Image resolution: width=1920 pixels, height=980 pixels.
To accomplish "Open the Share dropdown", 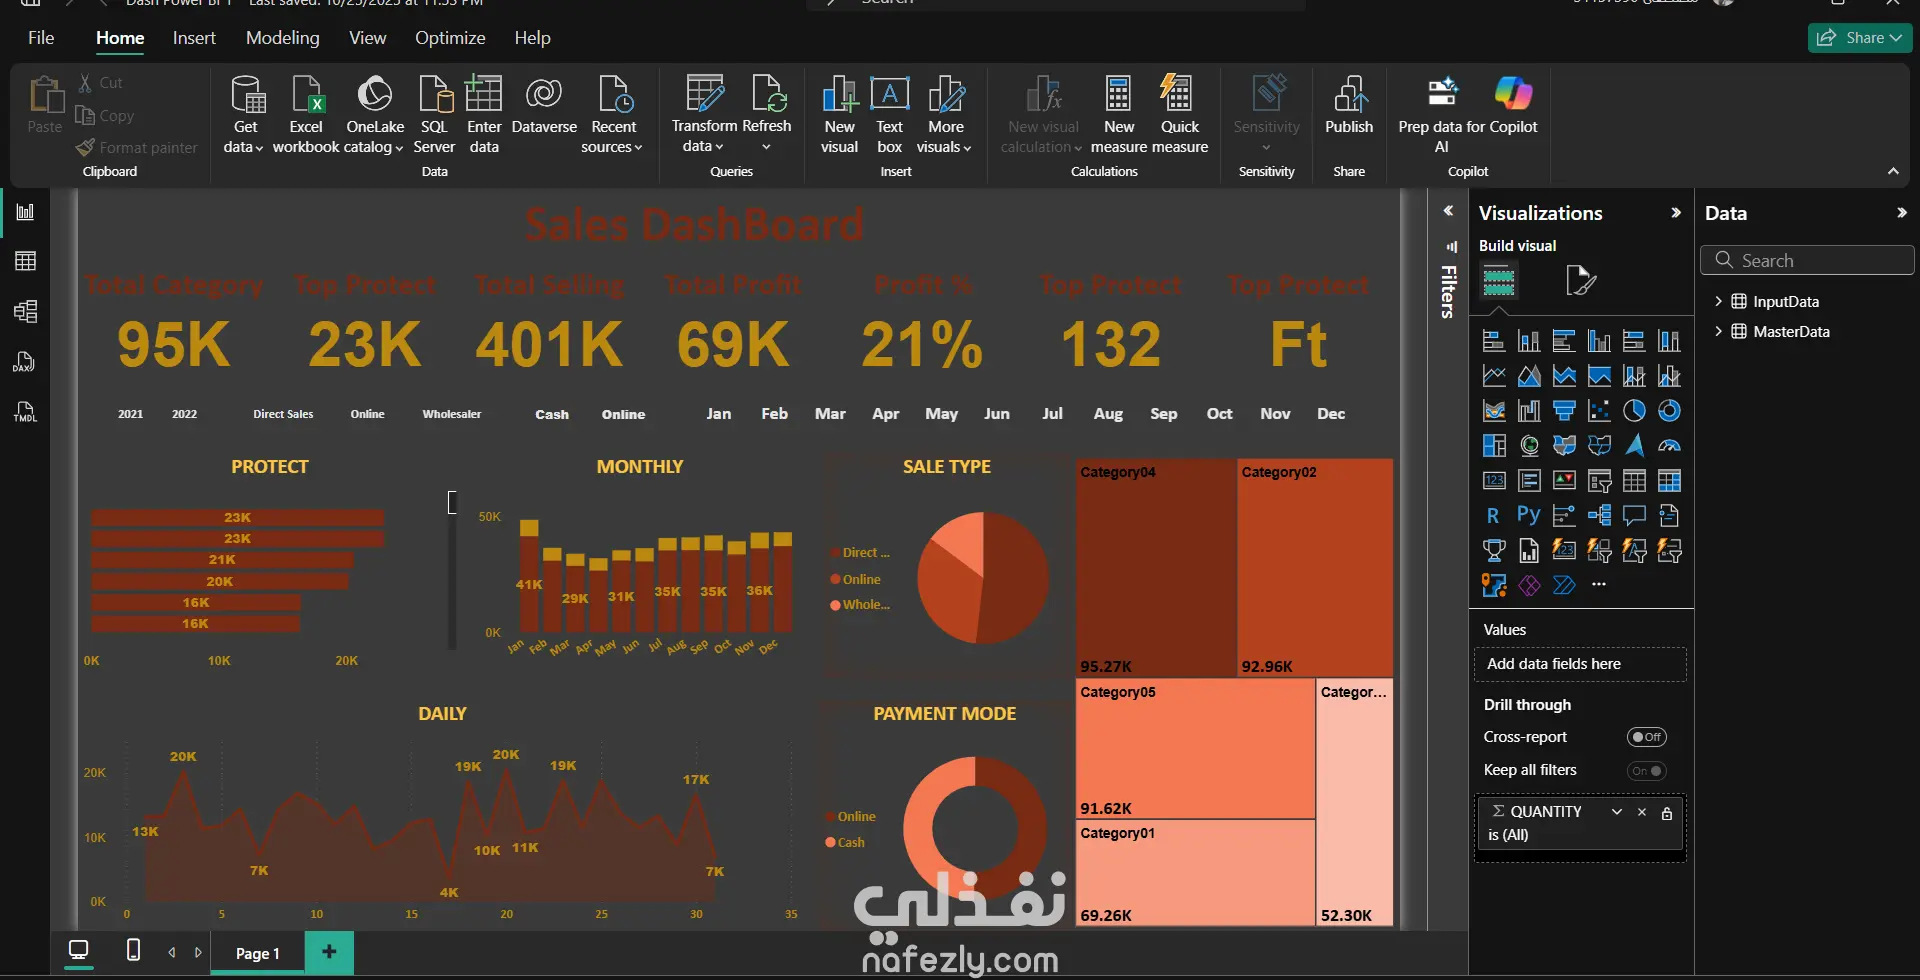I will 1860,38.
